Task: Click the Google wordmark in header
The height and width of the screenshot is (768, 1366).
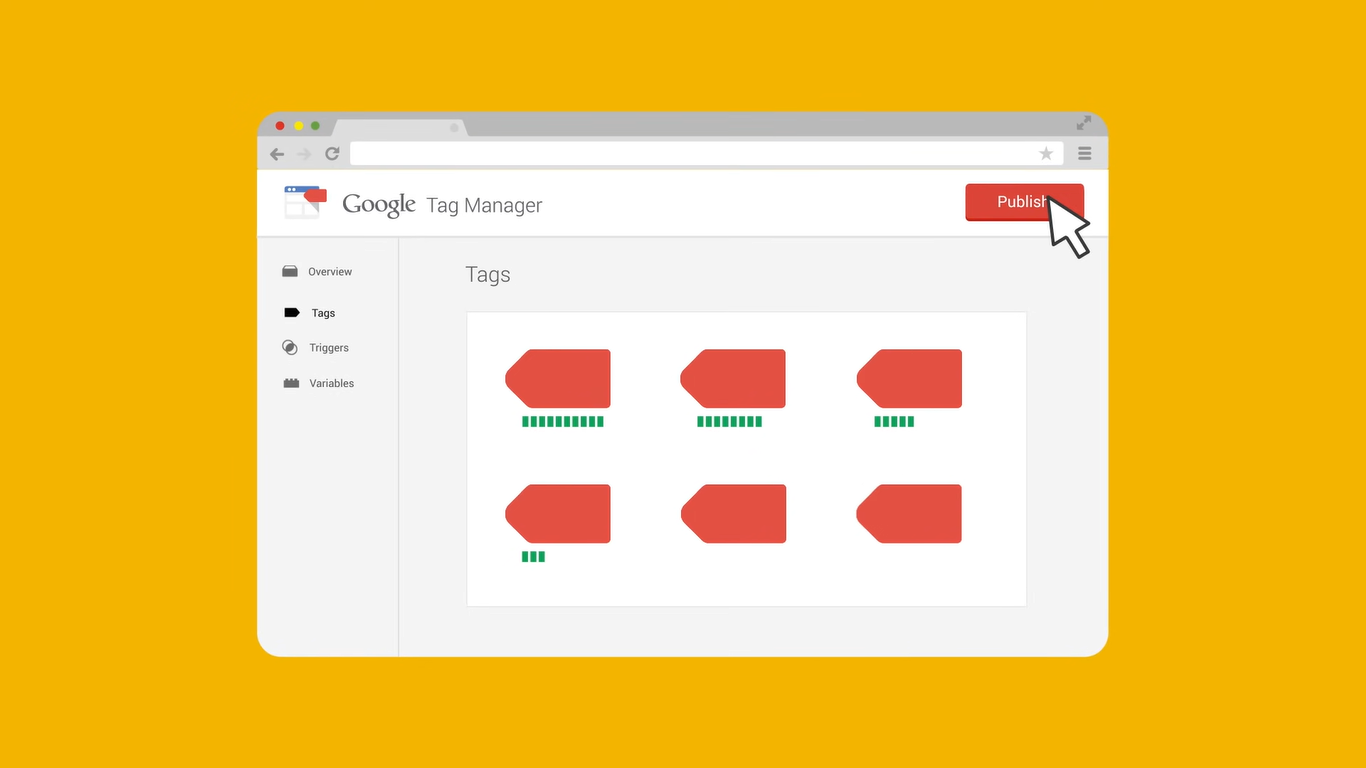Action: coord(378,205)
